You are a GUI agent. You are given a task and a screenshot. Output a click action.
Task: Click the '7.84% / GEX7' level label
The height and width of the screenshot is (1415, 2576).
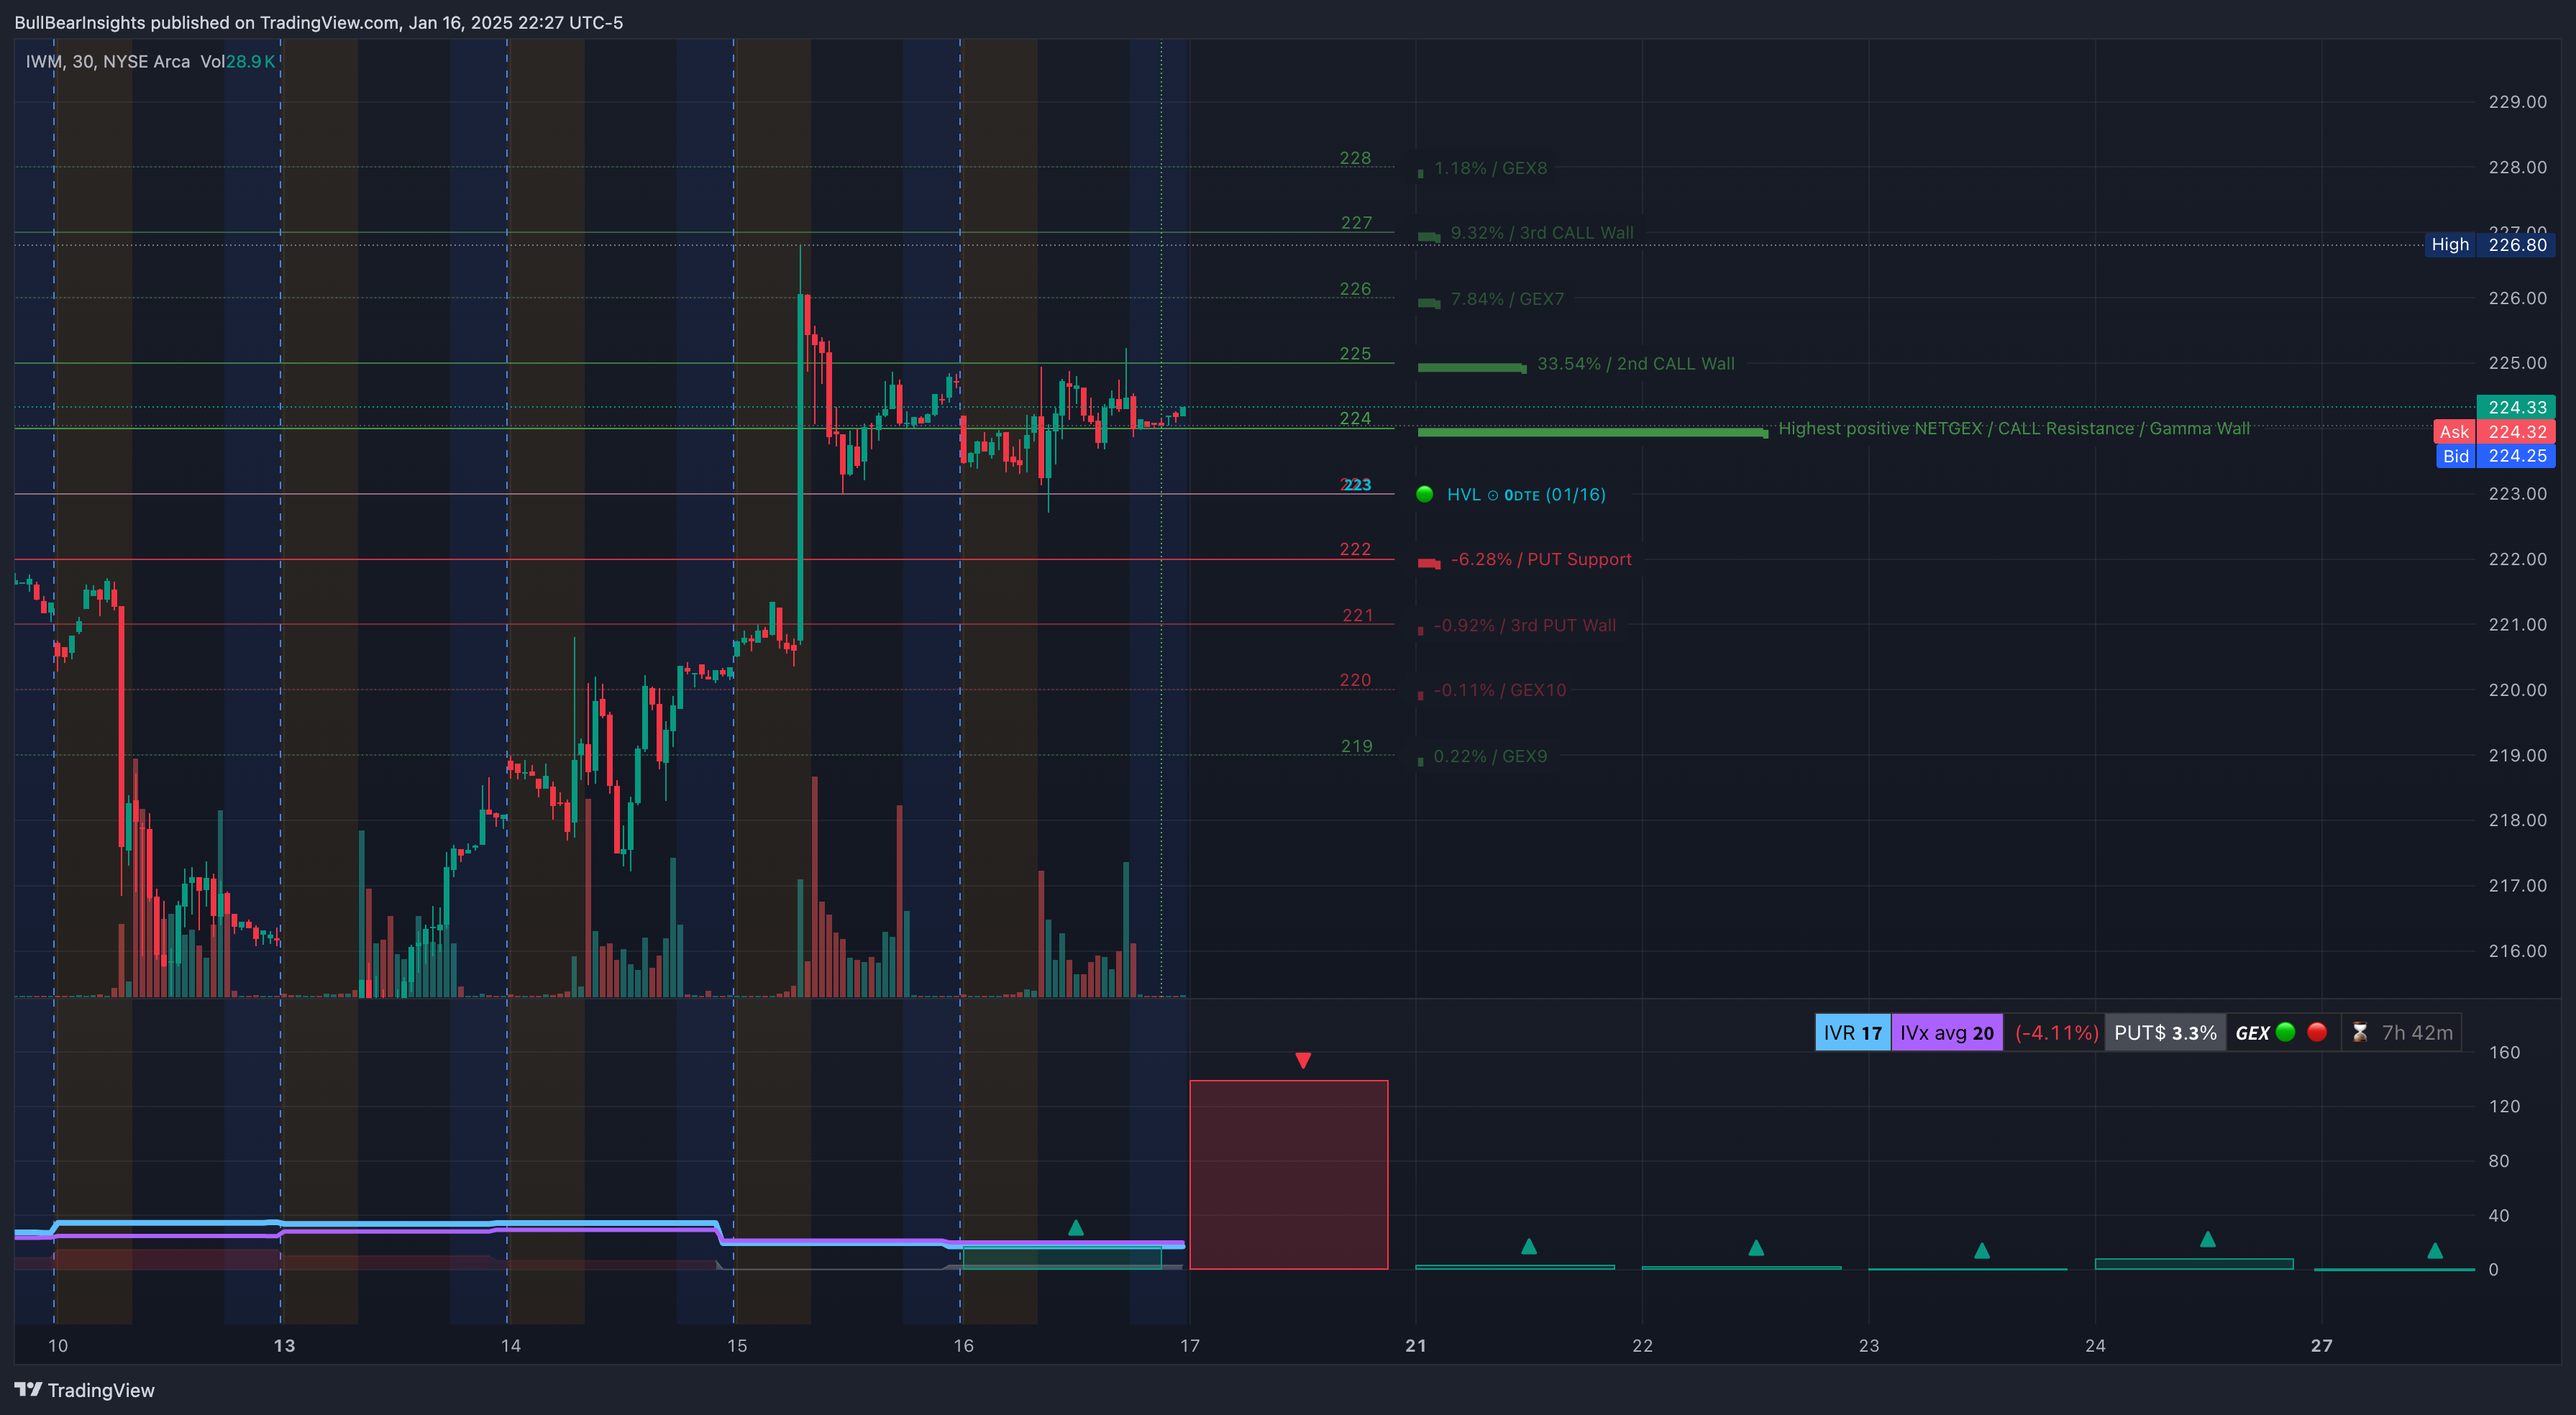pos(1507,299)
